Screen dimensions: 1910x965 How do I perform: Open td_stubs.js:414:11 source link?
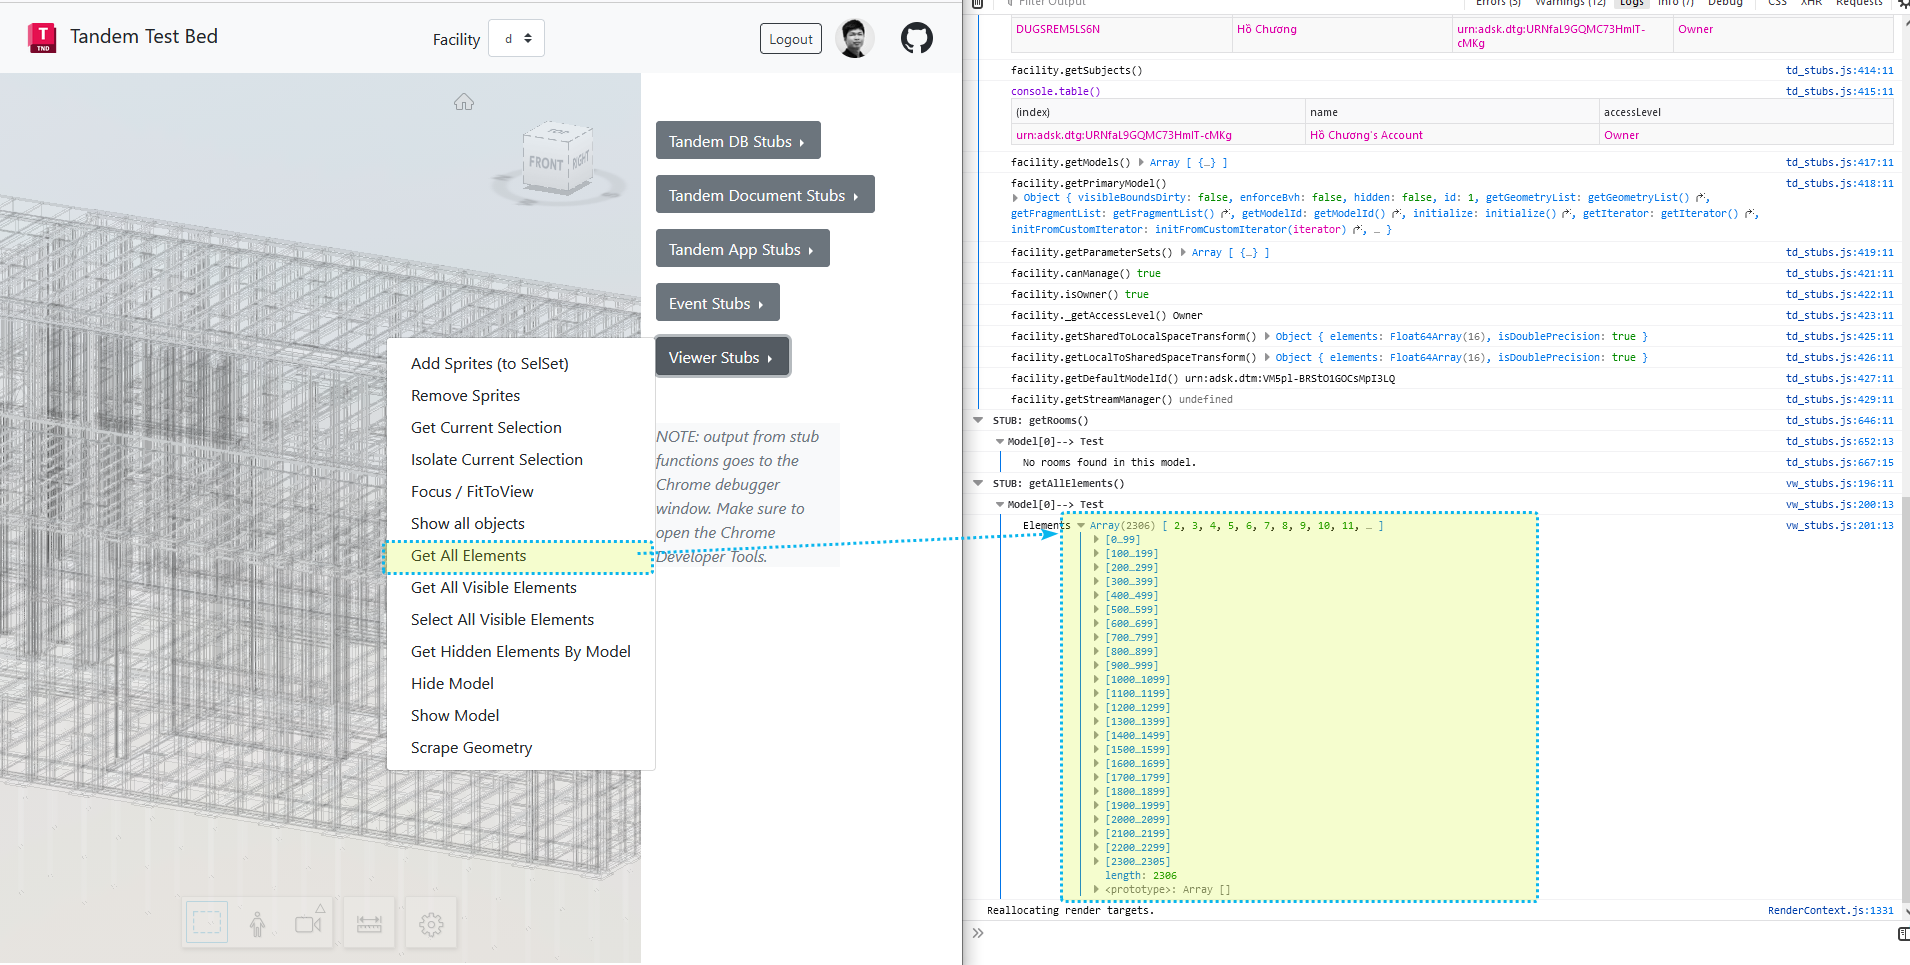(1838, 71)
